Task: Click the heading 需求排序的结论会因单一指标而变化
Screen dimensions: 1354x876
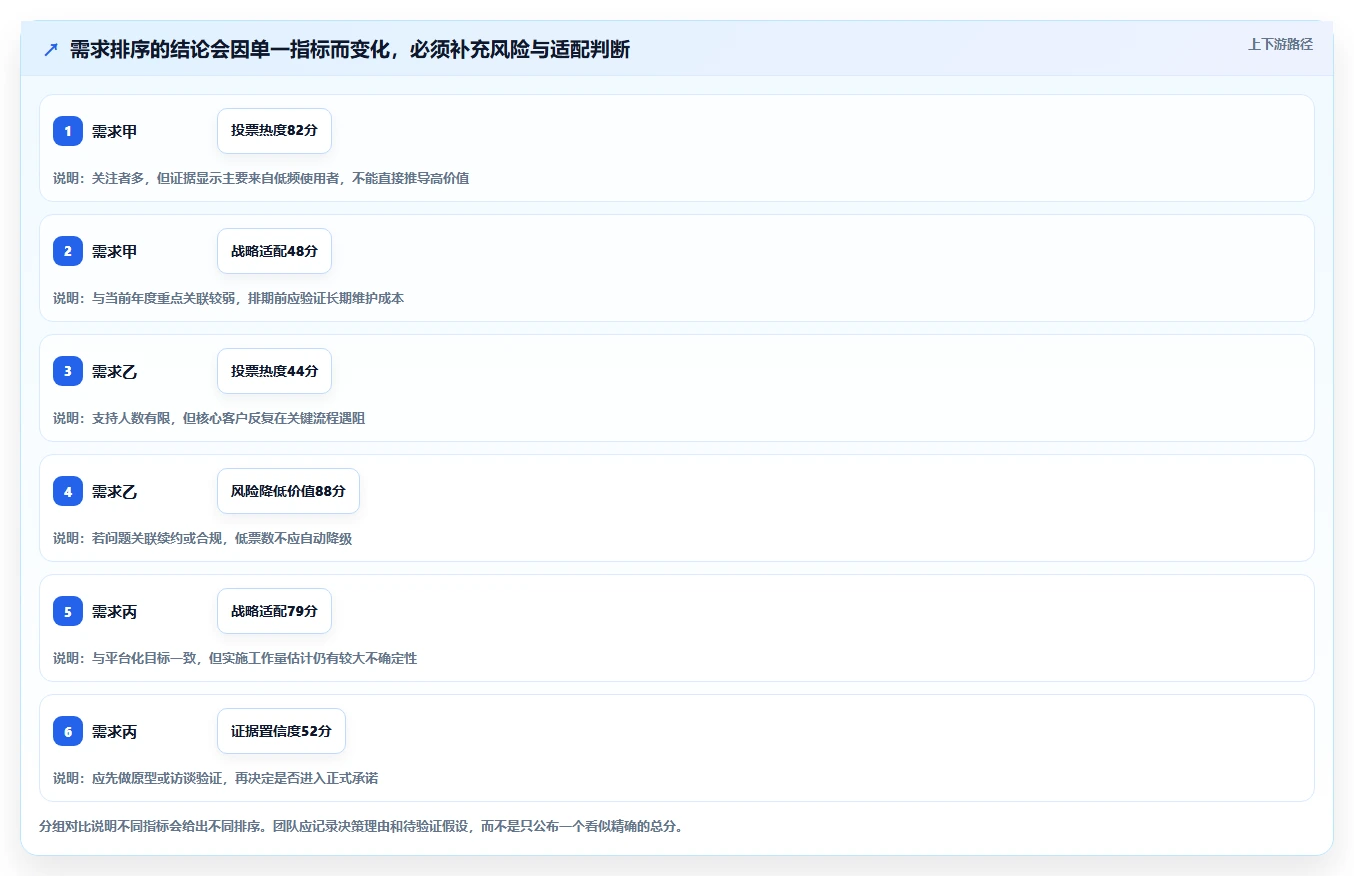Action: click(x=350, y=49)
